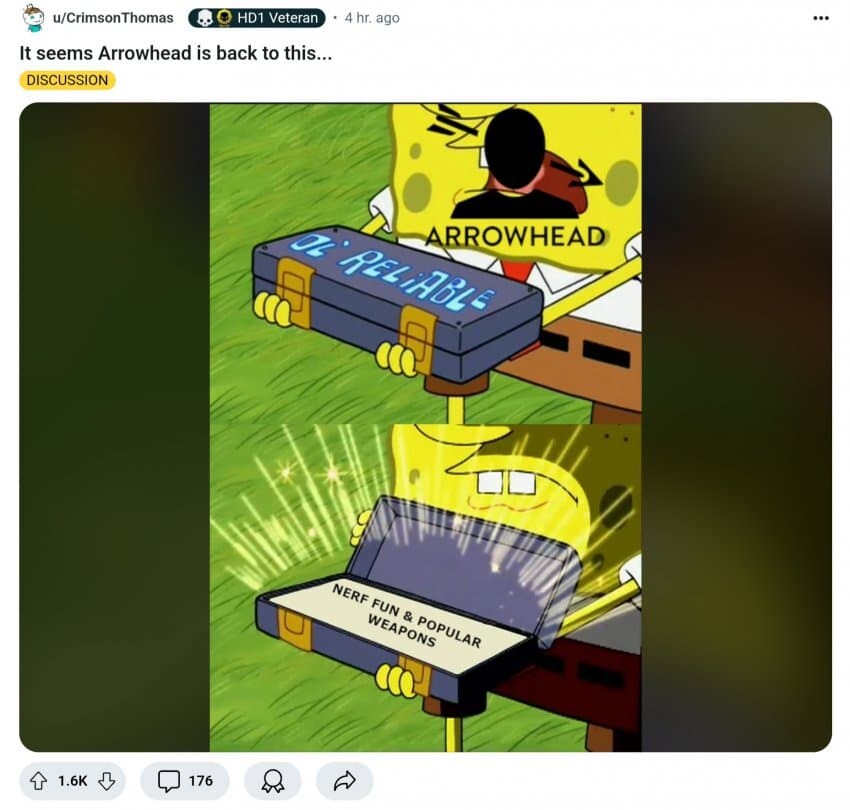
Task: Click the blurred left image background
Action: 114,427
